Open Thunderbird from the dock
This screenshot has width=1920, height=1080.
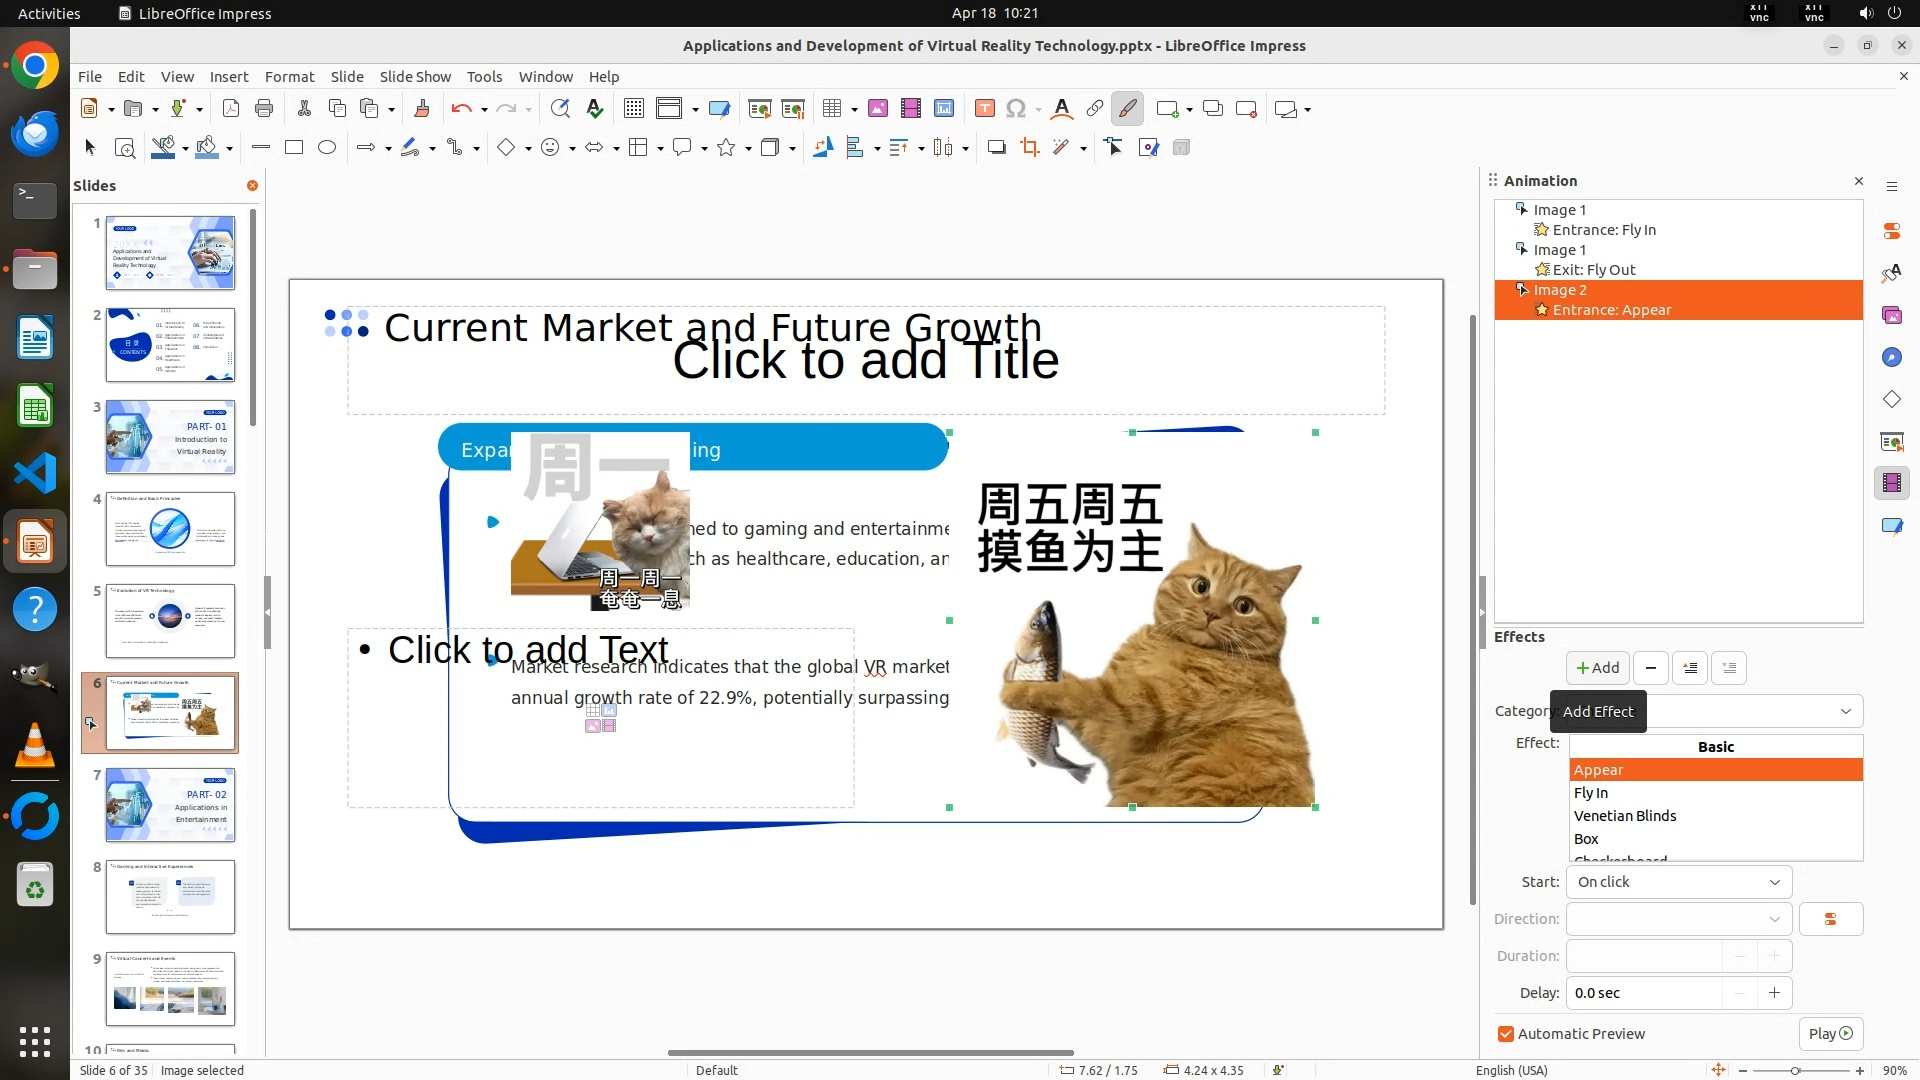point(35,133)
